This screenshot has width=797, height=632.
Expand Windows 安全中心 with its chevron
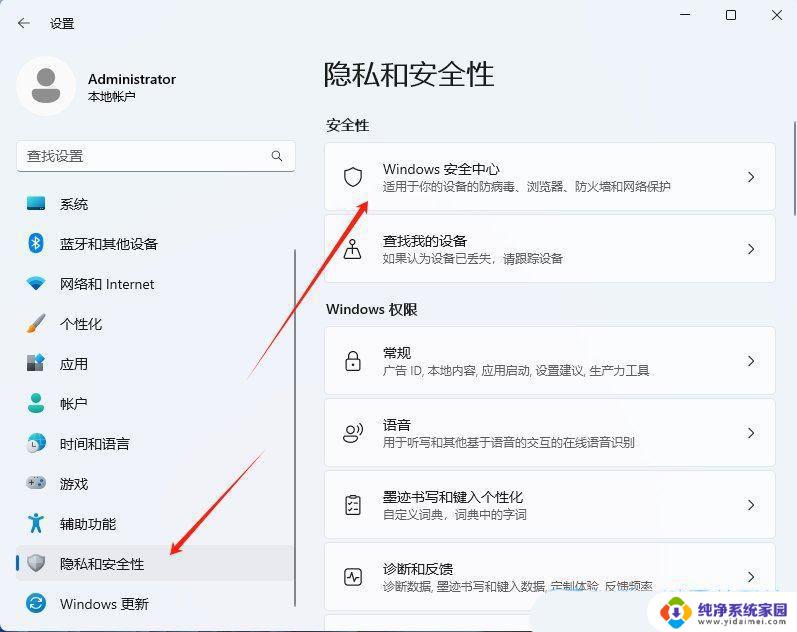751,177
